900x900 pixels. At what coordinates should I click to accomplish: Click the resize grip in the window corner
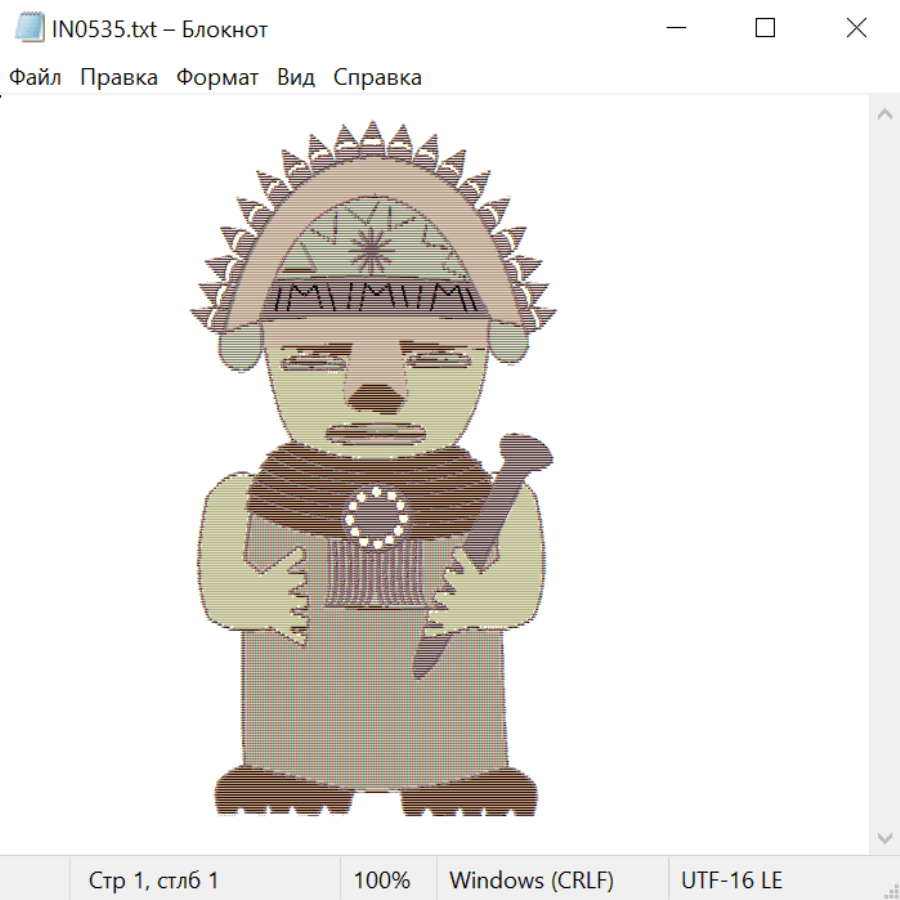pos(890,890)
